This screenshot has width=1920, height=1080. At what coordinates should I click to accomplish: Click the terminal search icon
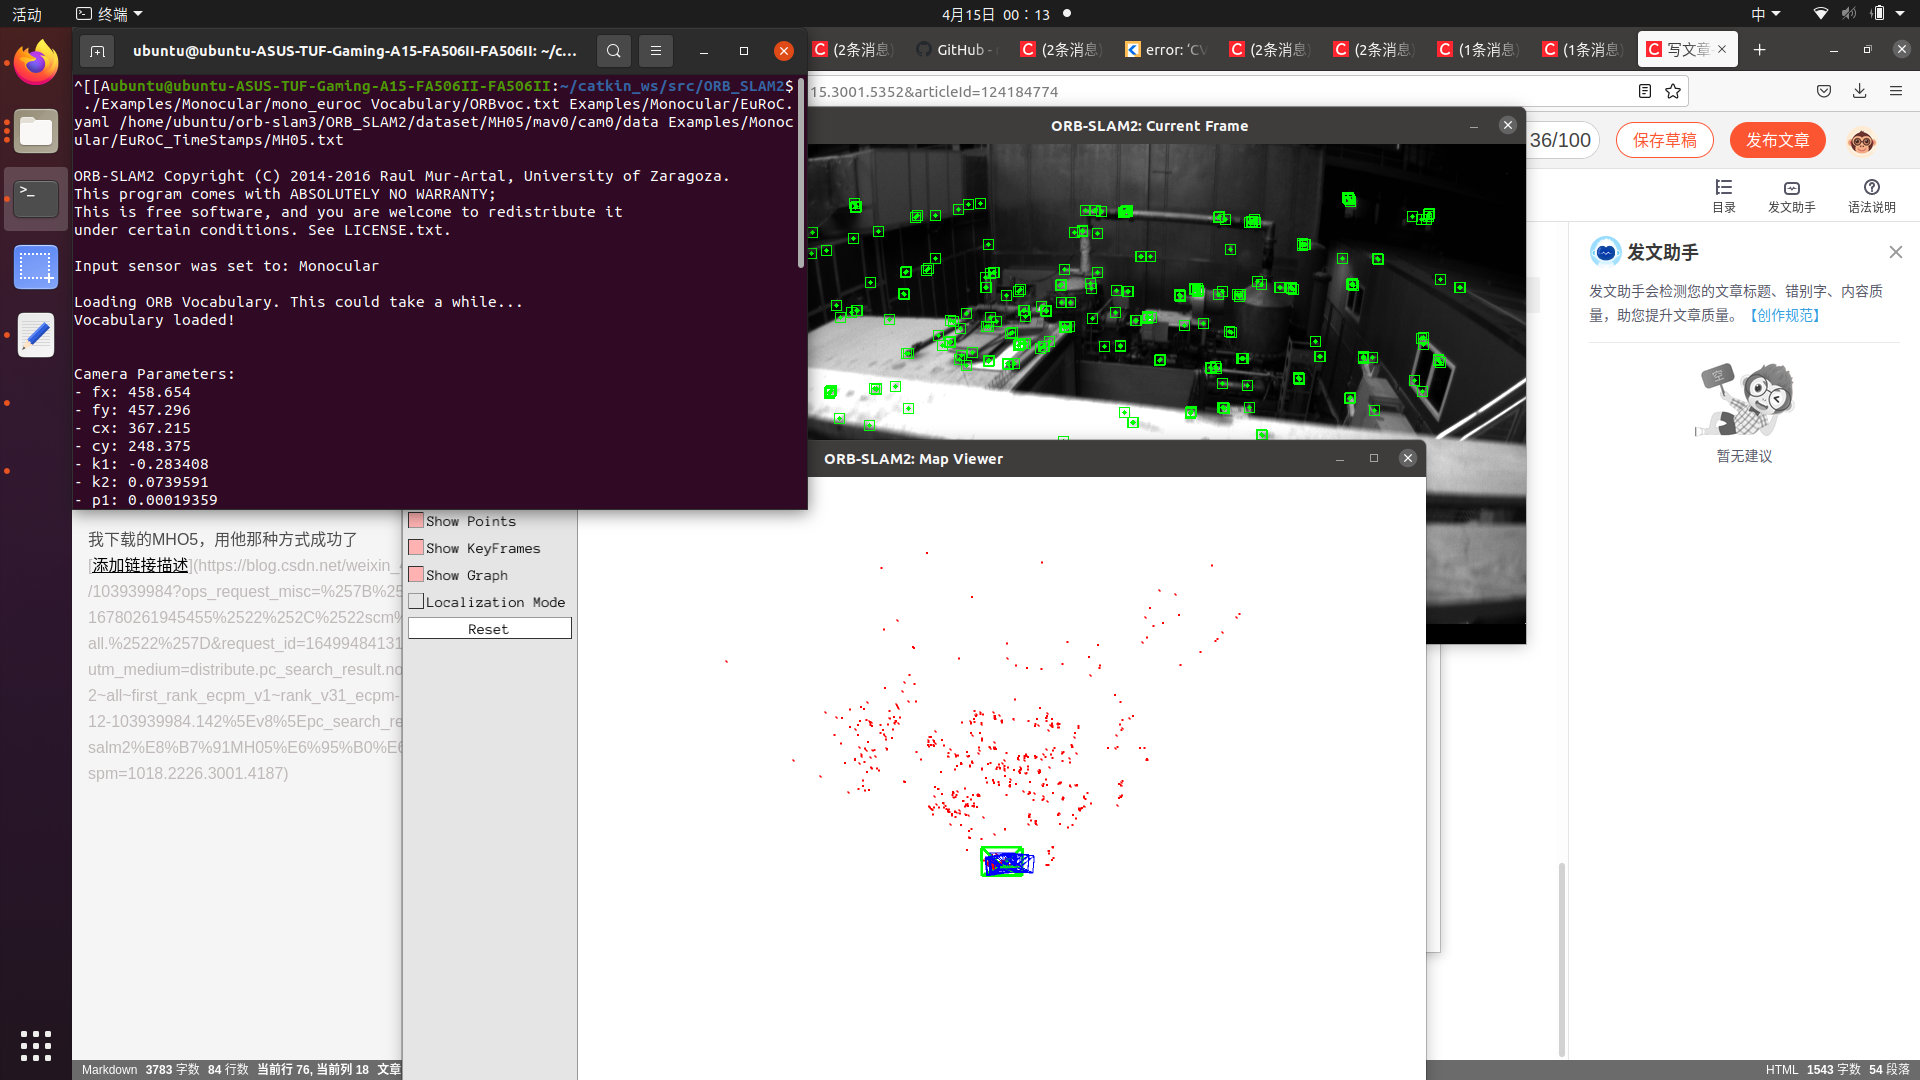tap(614, 51)
